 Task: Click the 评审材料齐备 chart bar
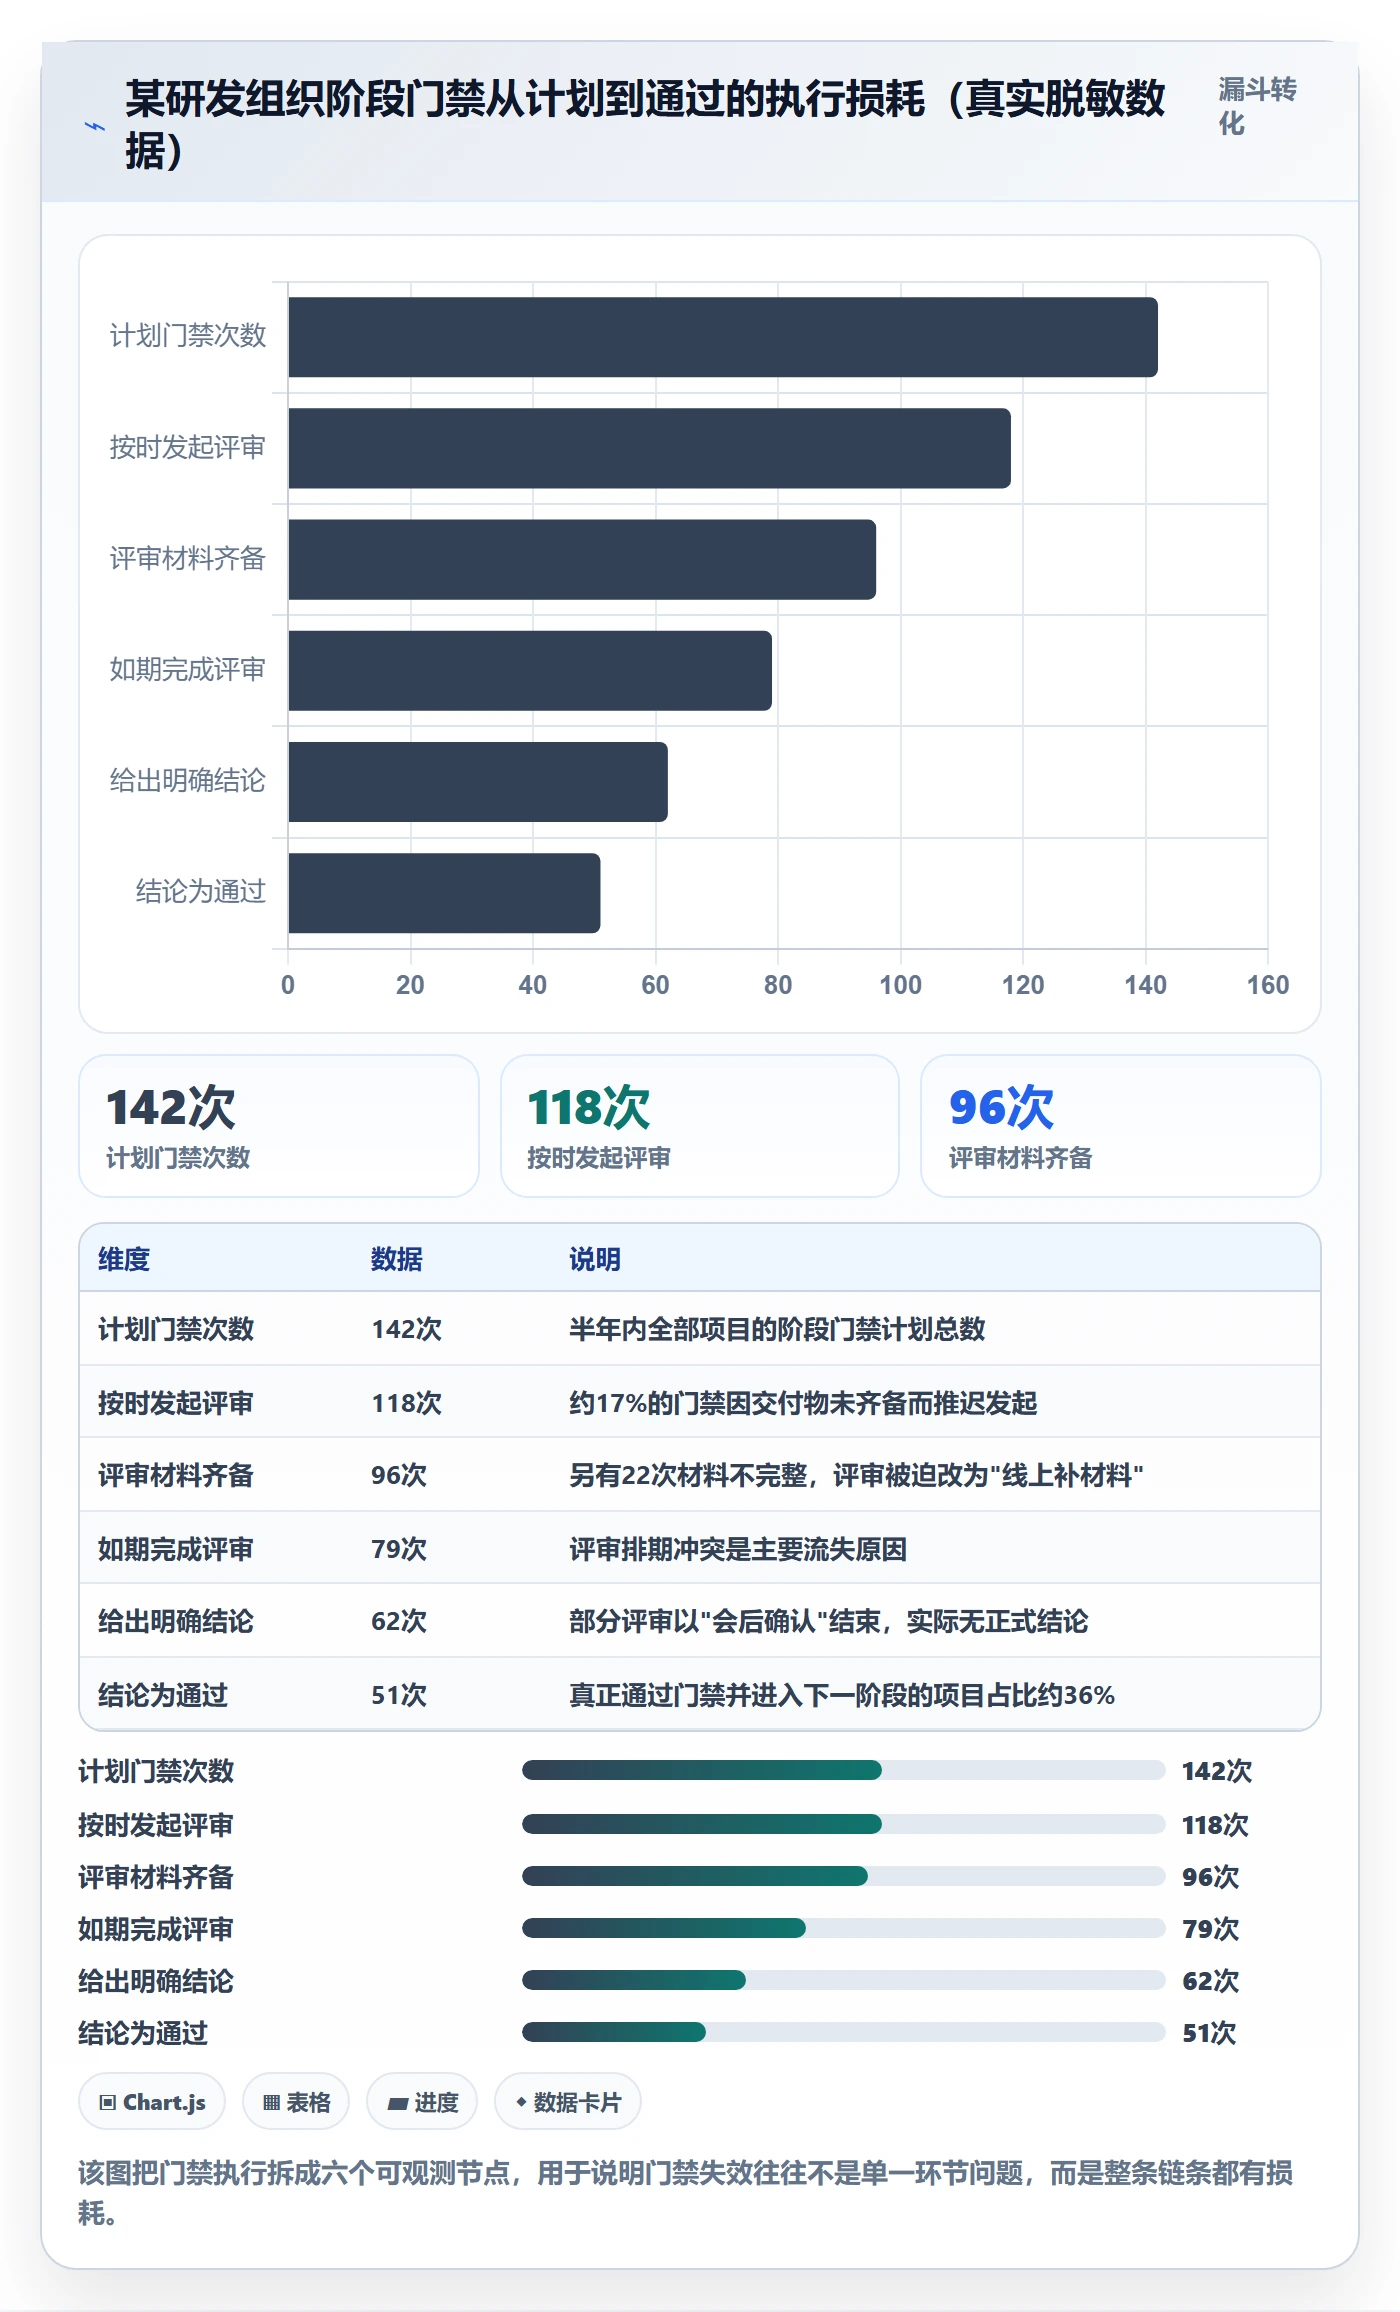click(x=582, y=559)
